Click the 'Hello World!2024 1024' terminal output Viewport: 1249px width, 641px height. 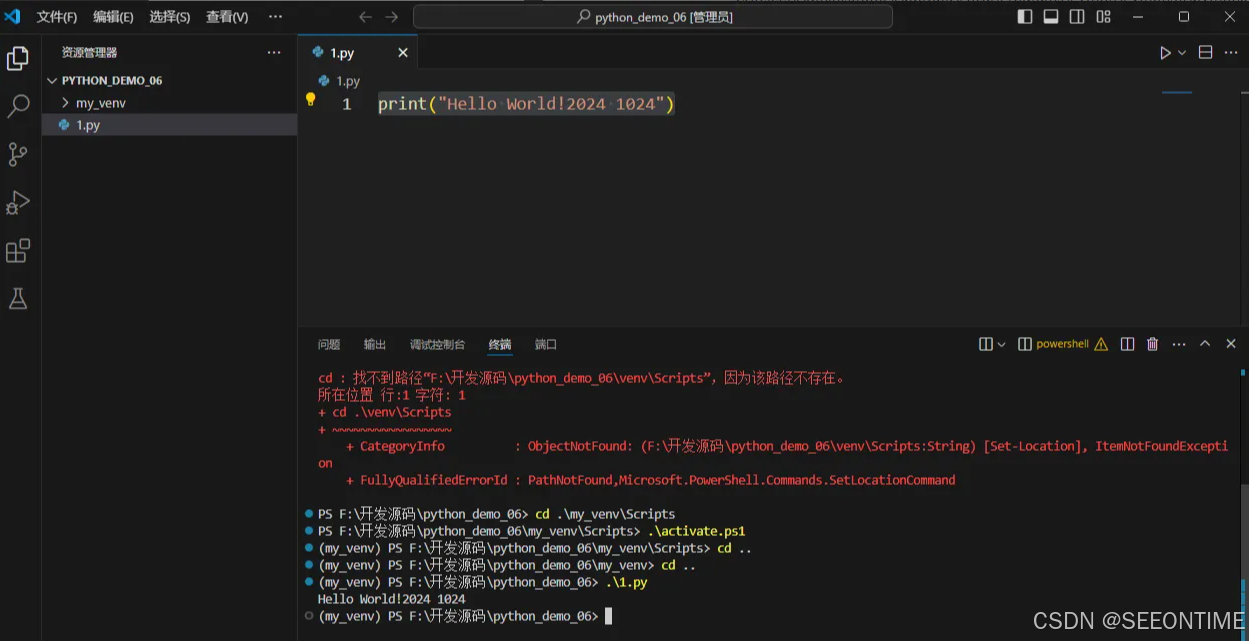392,599
